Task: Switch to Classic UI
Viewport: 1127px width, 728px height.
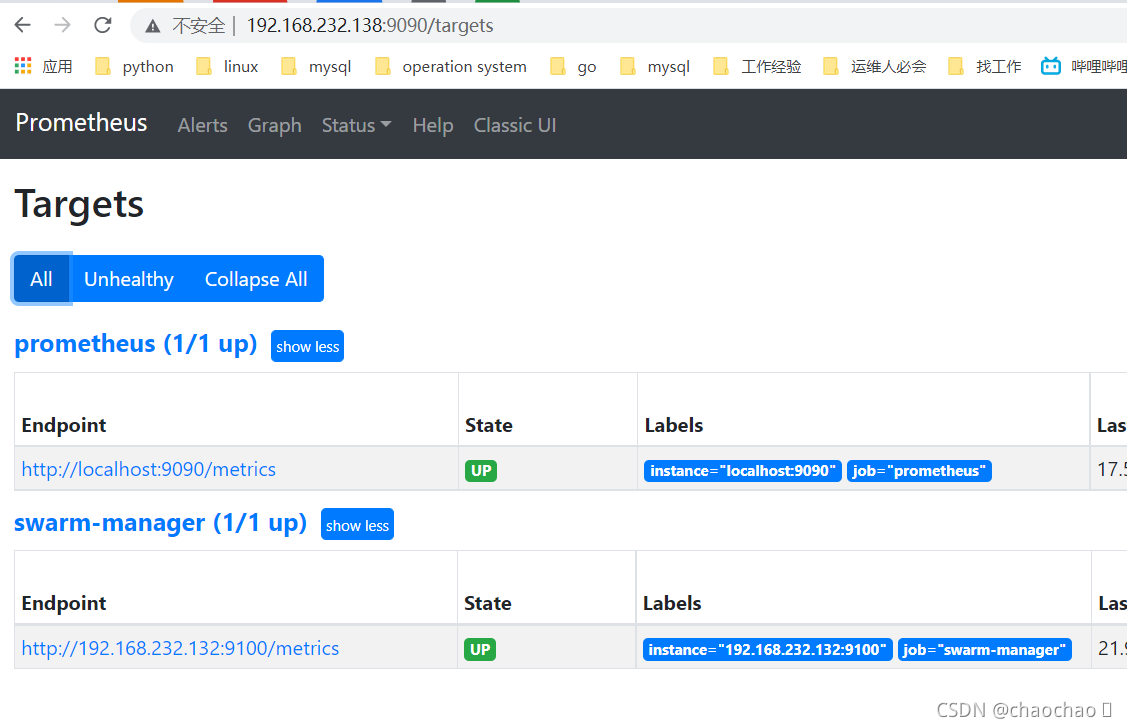Action: coord(515,125)
